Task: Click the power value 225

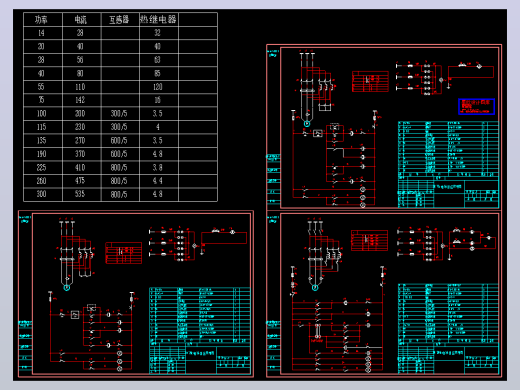Action: tap(41, 167)
